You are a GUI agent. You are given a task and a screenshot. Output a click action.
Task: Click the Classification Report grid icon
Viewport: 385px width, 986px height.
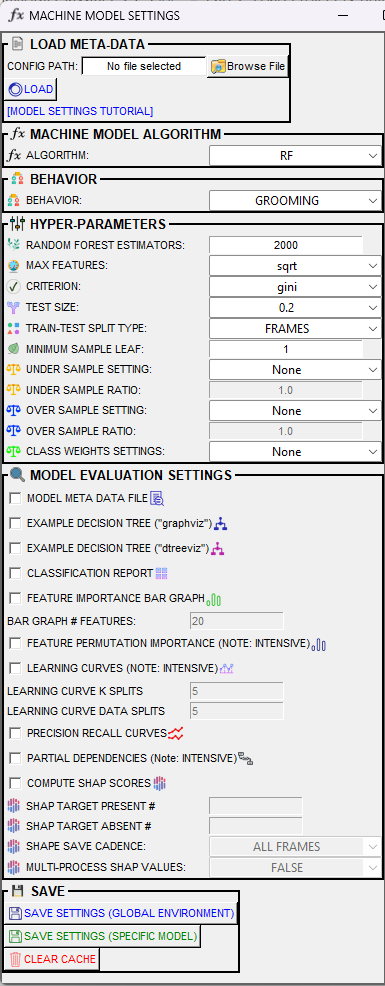(162, 573)
